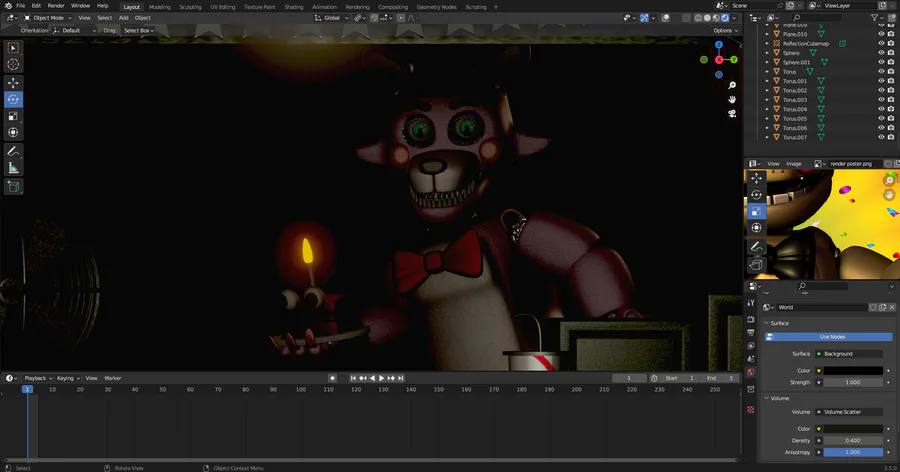Switch to Shading workspace tab
The height and width of the screenshot is (472, 900).
click(x=294, y=7)
